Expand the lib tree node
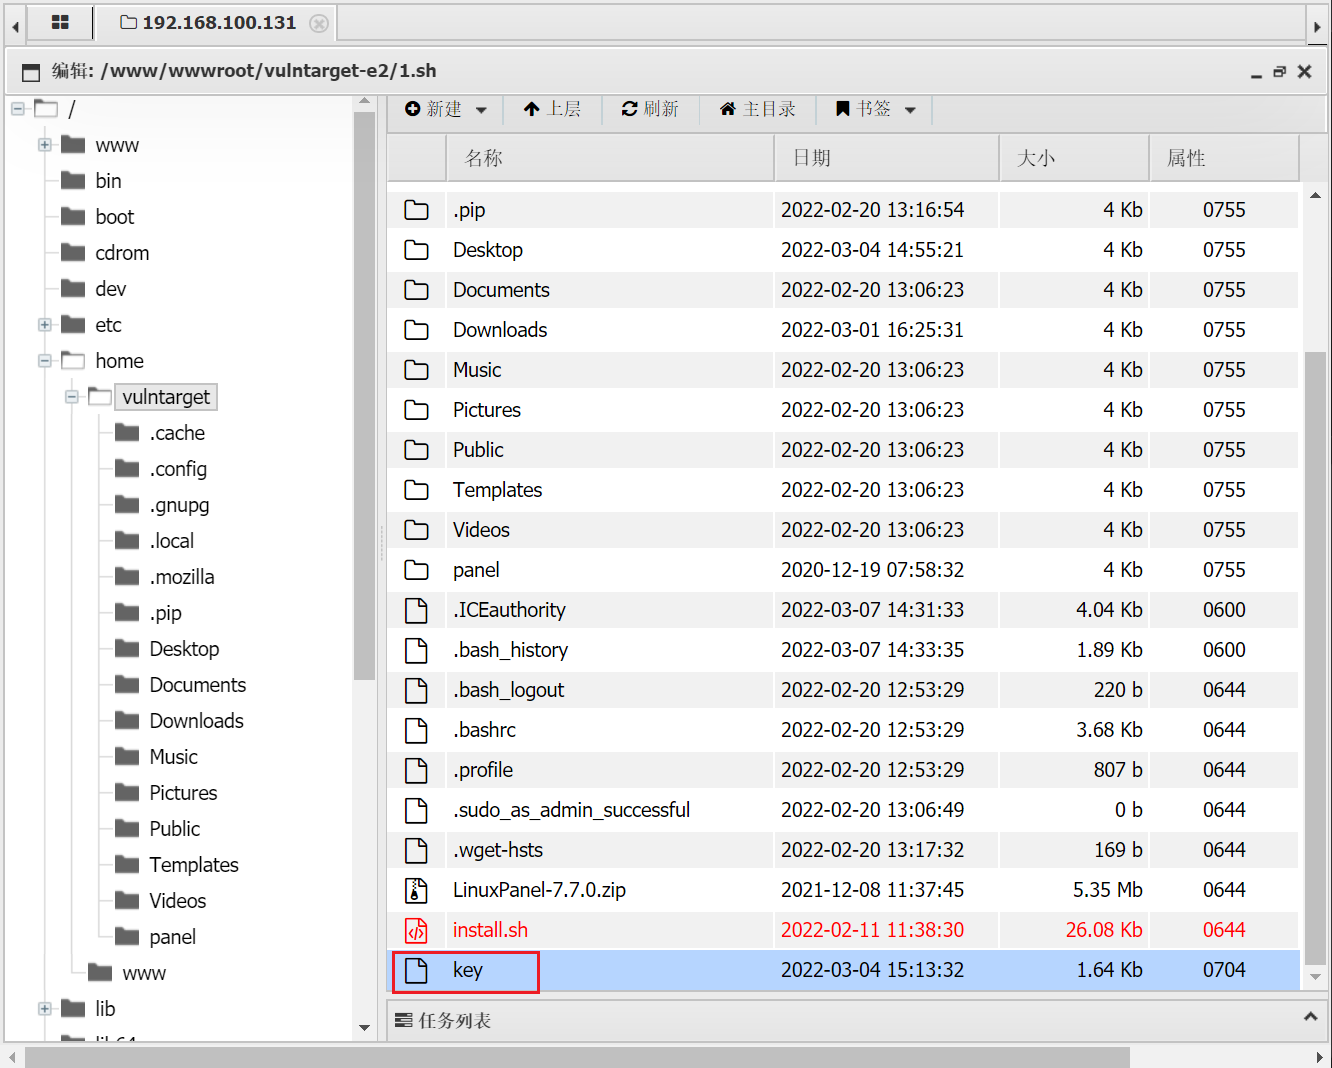The image size is (1332, 1068). 45,1009
